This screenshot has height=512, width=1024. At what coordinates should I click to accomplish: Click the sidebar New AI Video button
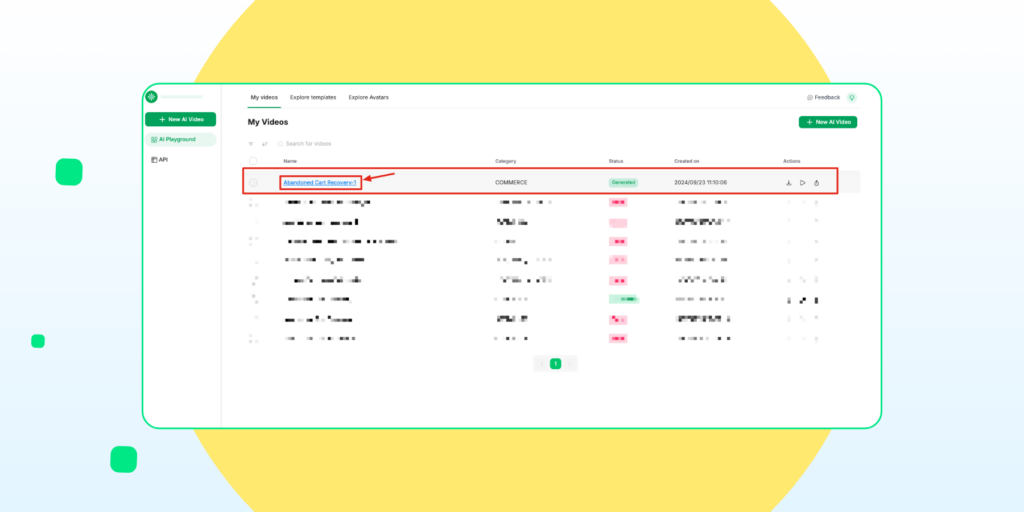coord(180,119)
